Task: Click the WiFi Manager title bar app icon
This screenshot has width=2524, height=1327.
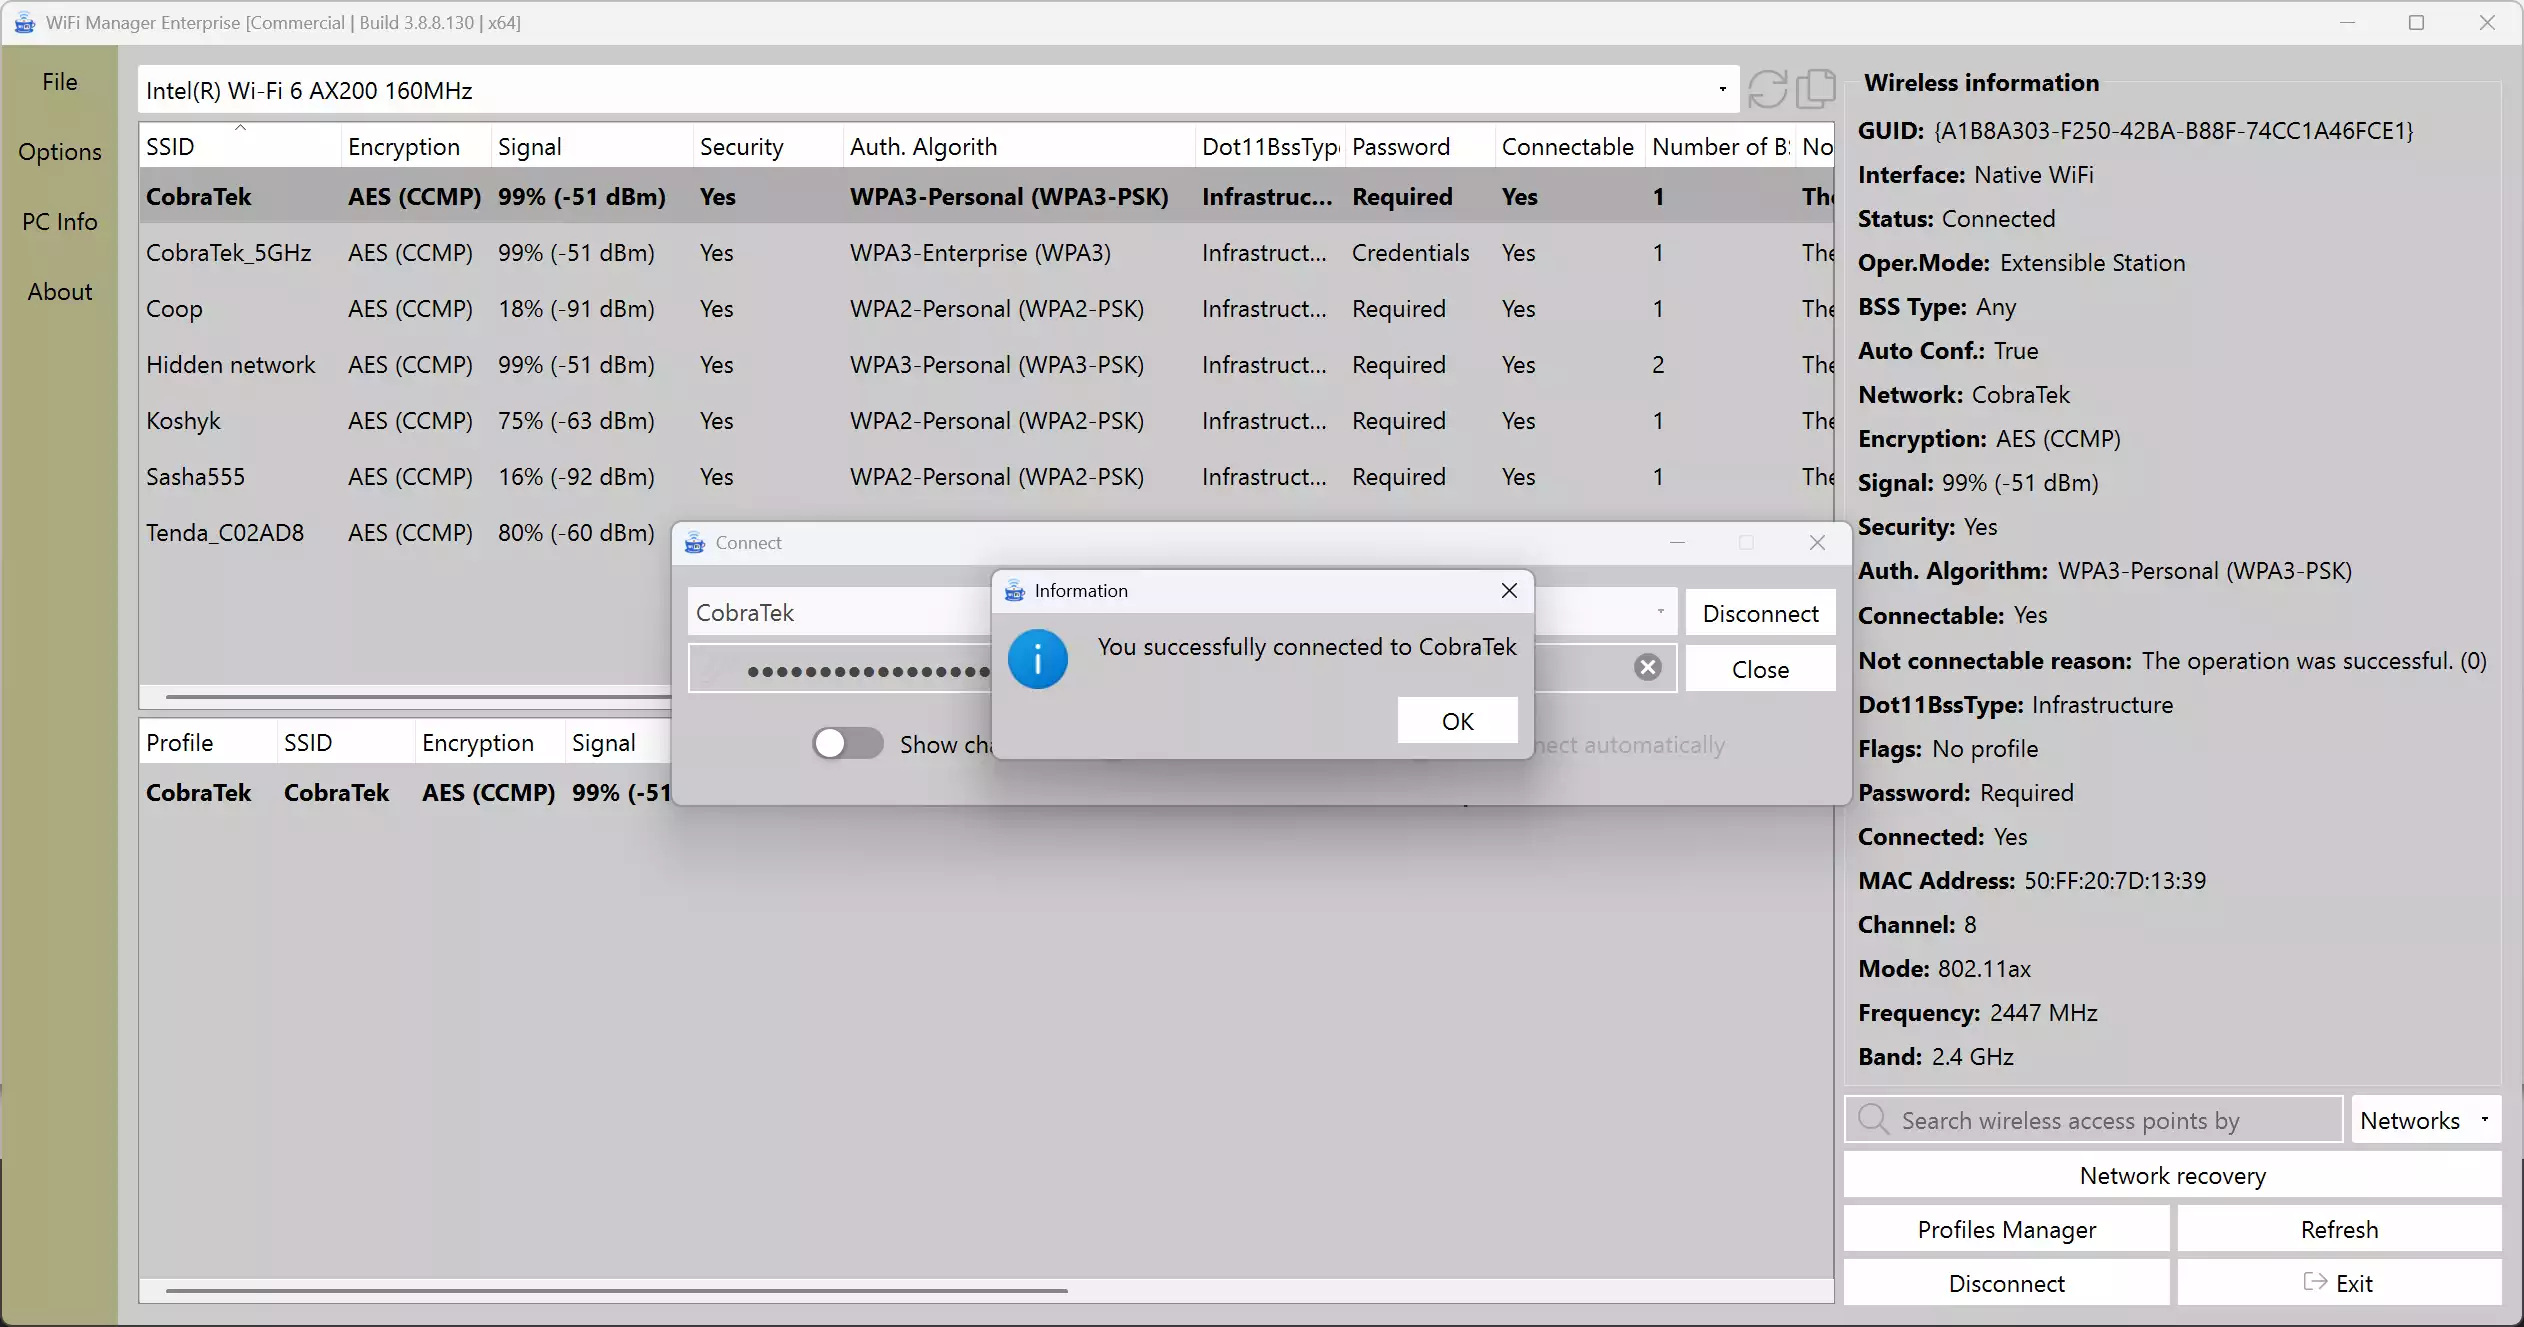Action: pyautogui.click(x=24, y=22)
